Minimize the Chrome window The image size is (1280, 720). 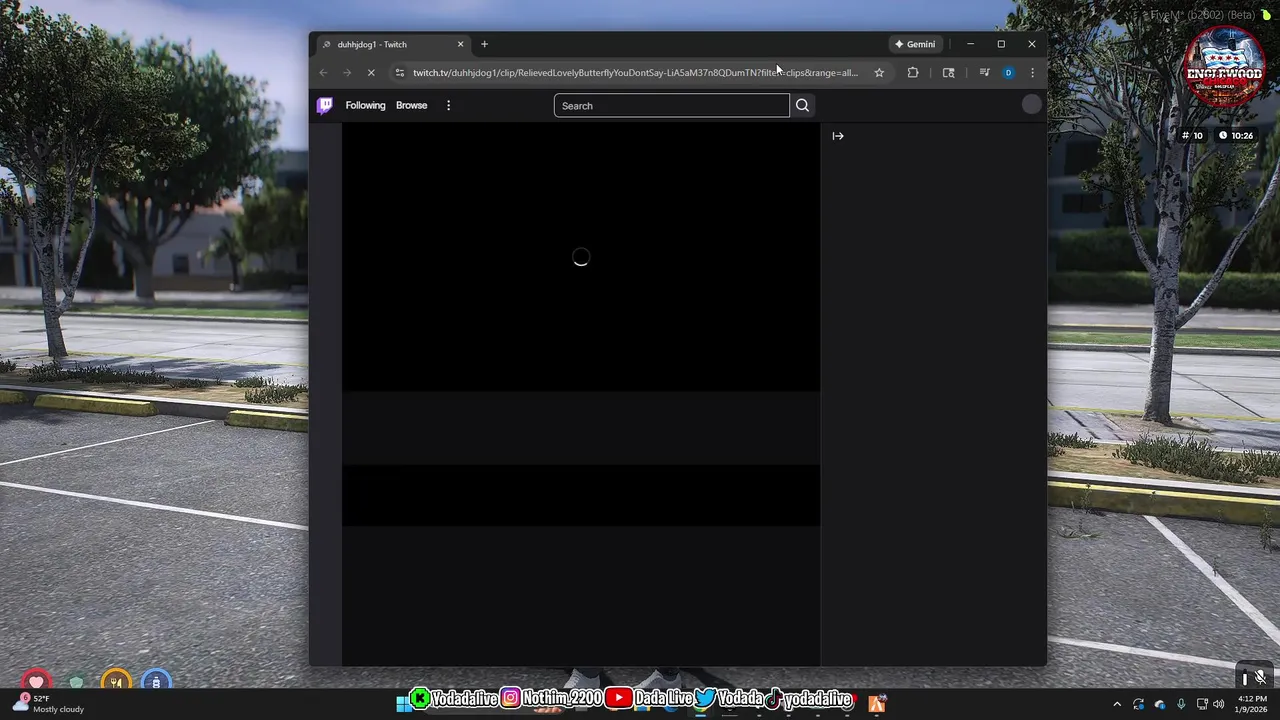(970, 44)
